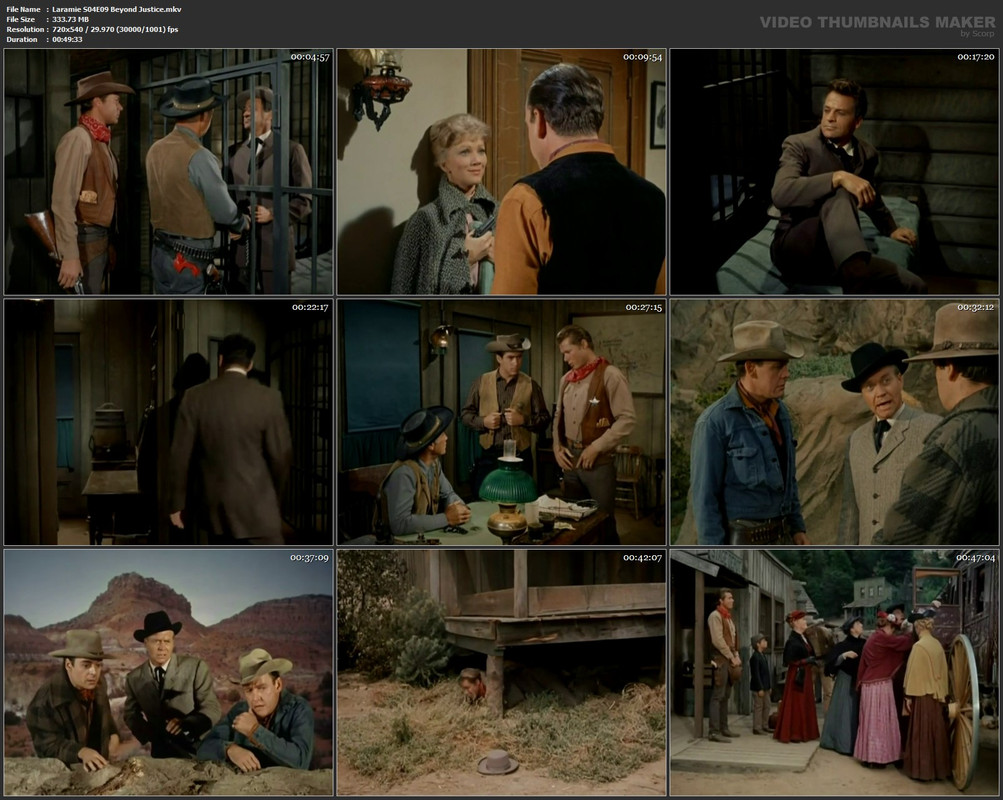Screen dimensions: 1003x800
Task: Click the 'File Name' field label
Action: click(23, 10)
